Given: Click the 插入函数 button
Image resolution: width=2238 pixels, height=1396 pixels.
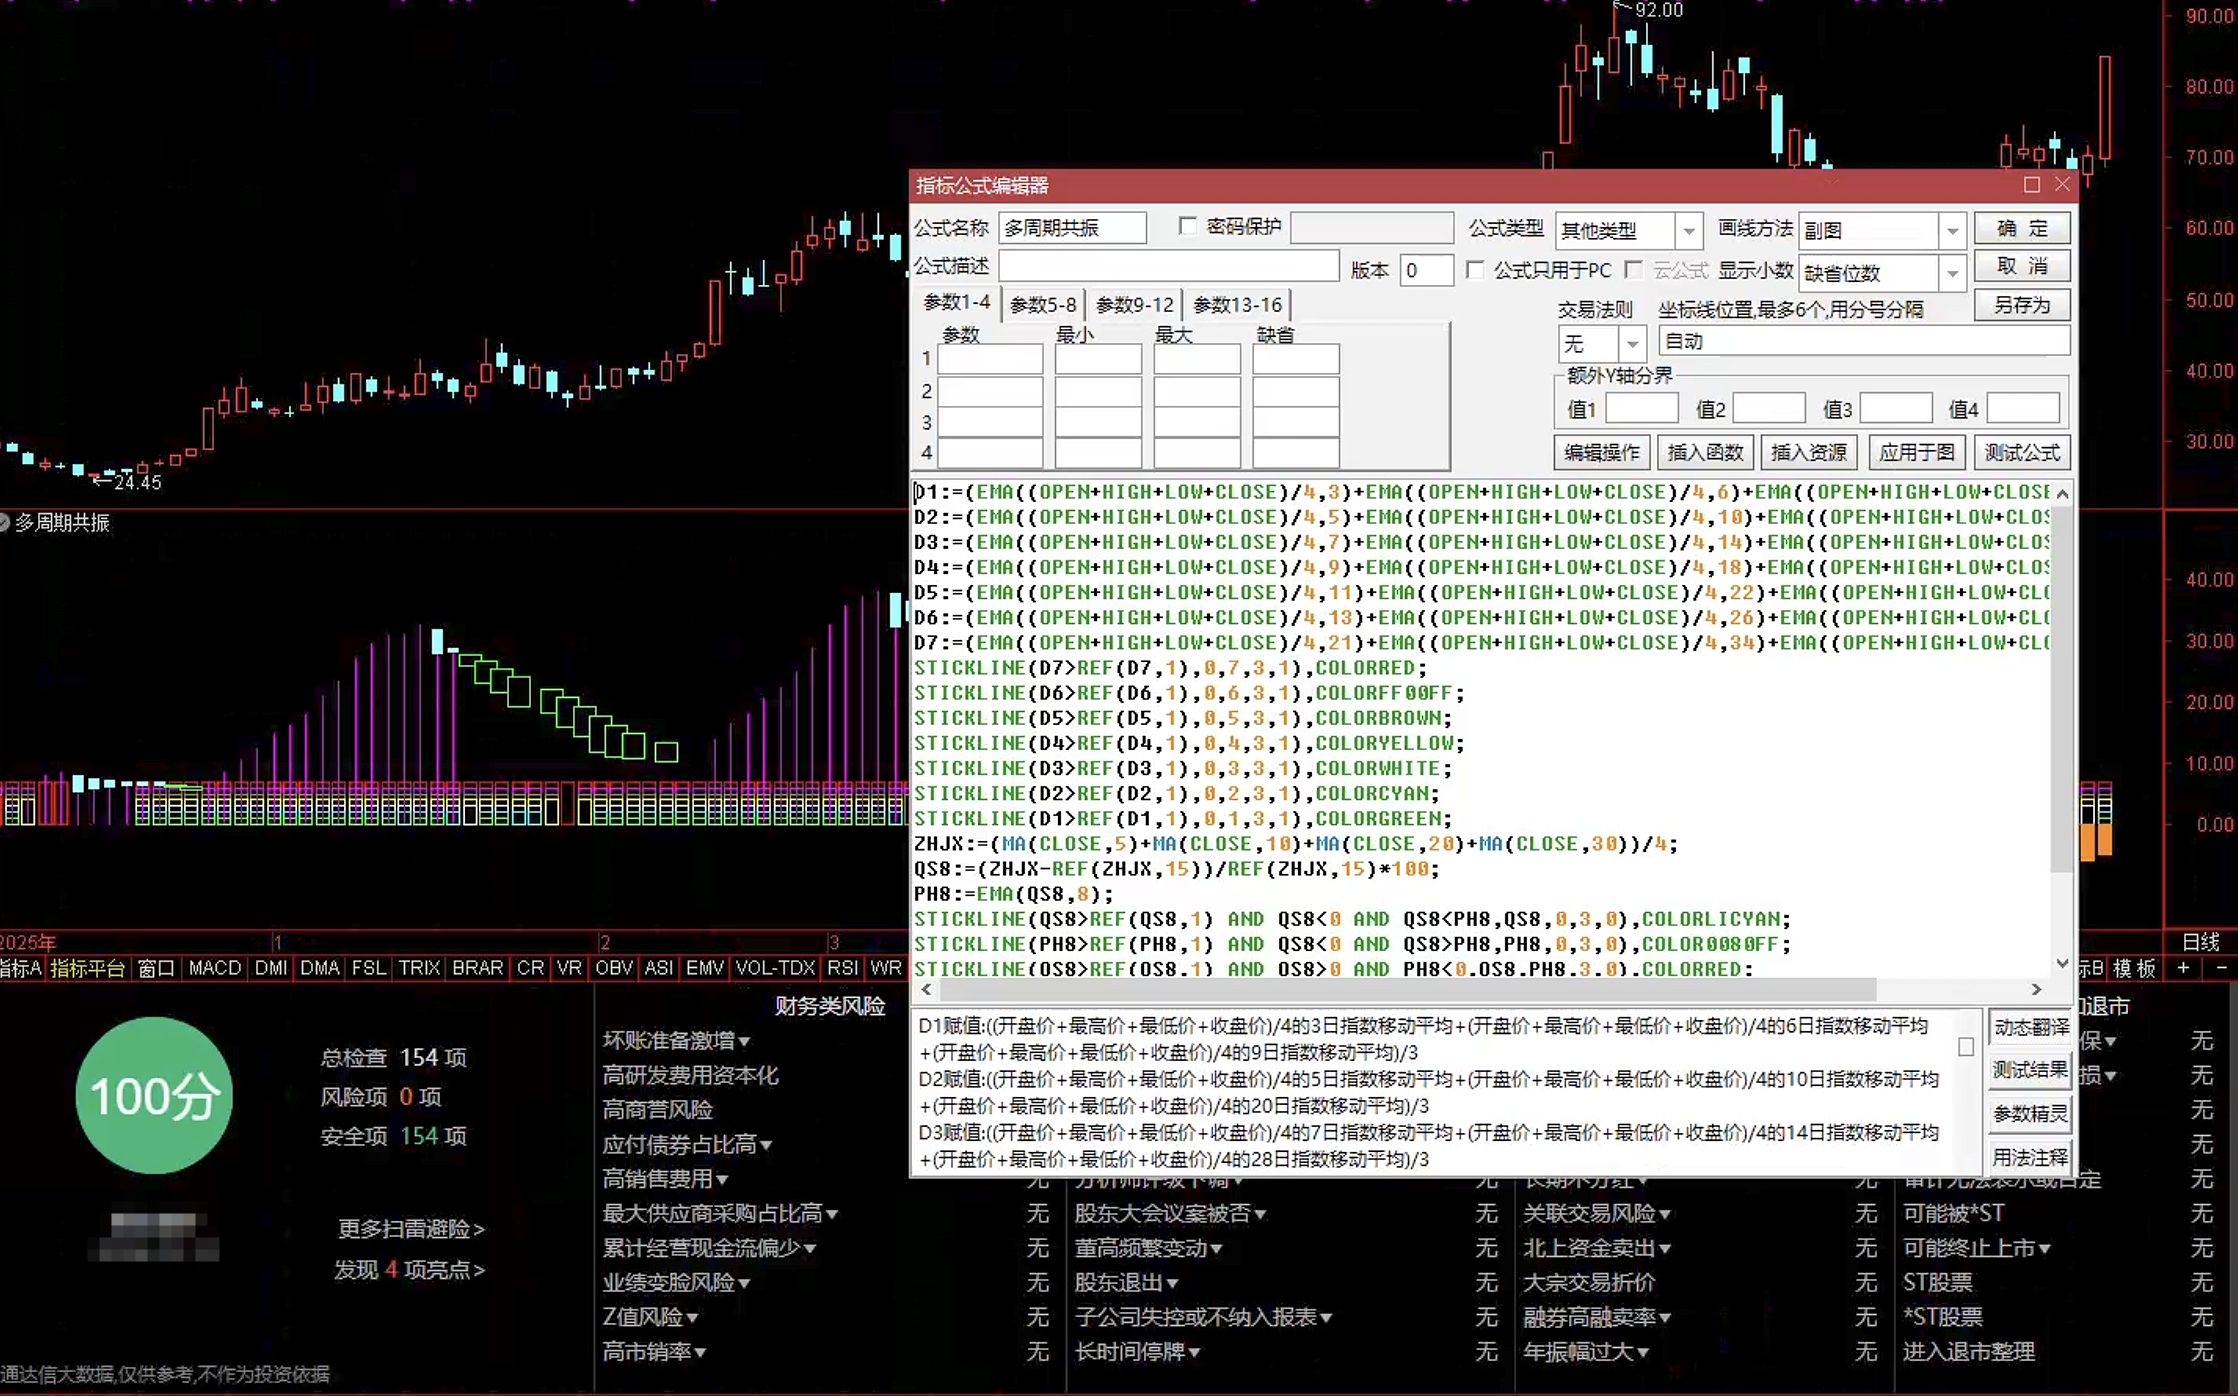Looking at the screenshot, I should click(1705, 453).
